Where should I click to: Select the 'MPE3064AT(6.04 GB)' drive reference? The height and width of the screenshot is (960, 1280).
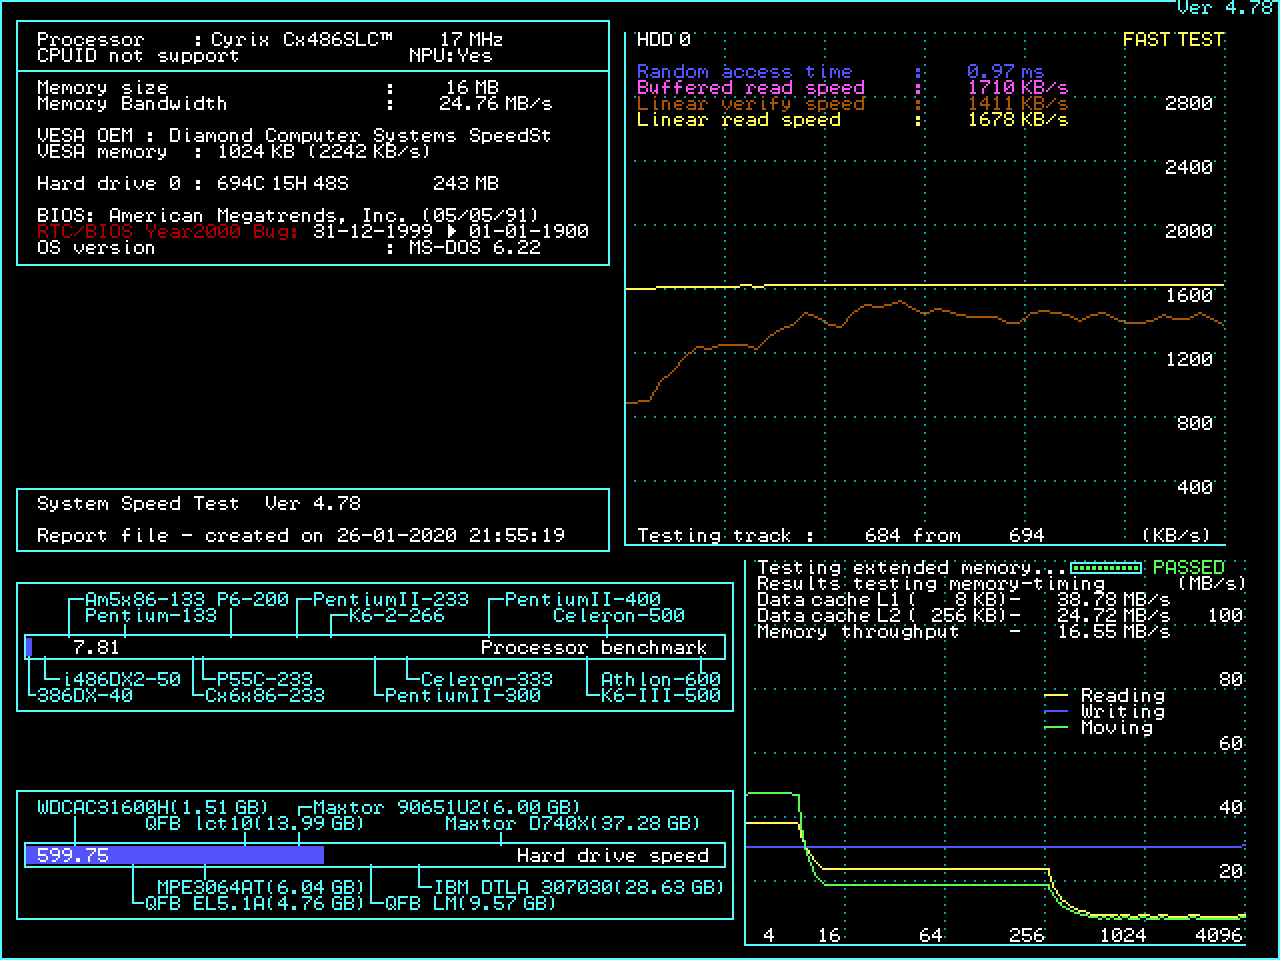click(261, 888)
